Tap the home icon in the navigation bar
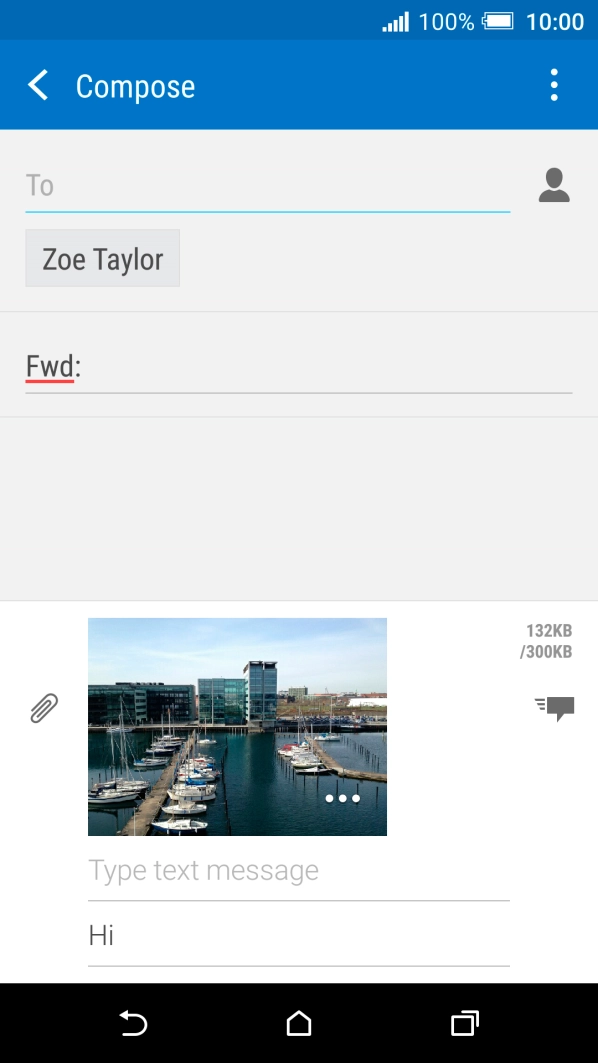 [298, 1024]
